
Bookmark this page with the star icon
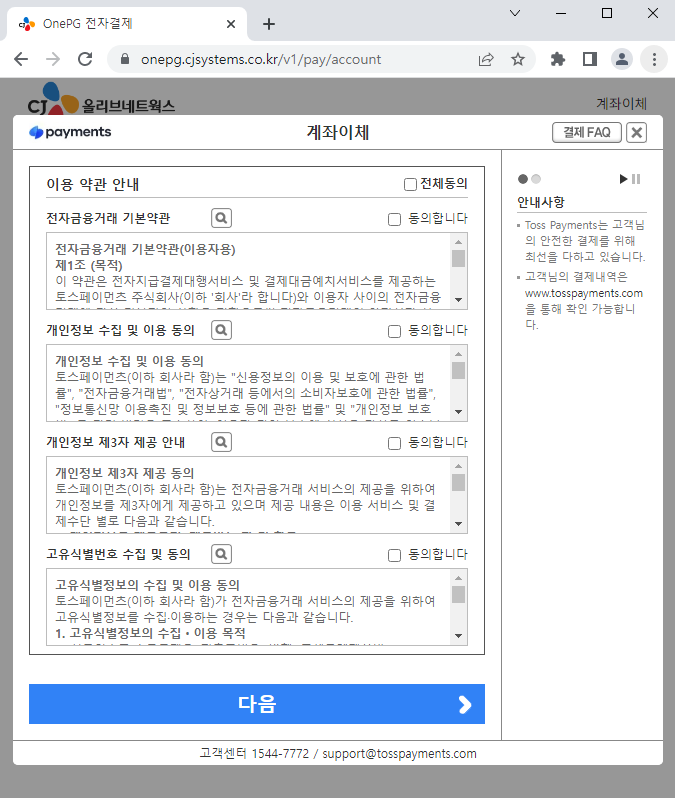tap(518, 59)
